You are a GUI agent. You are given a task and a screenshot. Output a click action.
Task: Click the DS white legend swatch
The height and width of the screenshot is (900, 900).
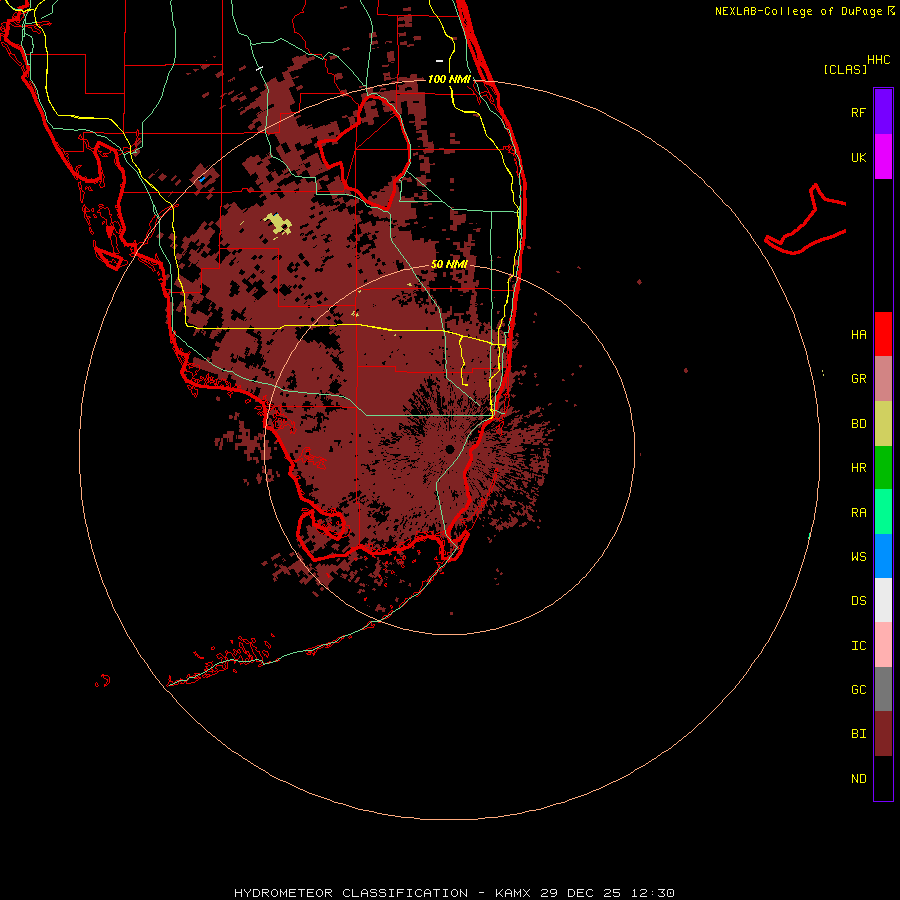coord(883,600)
